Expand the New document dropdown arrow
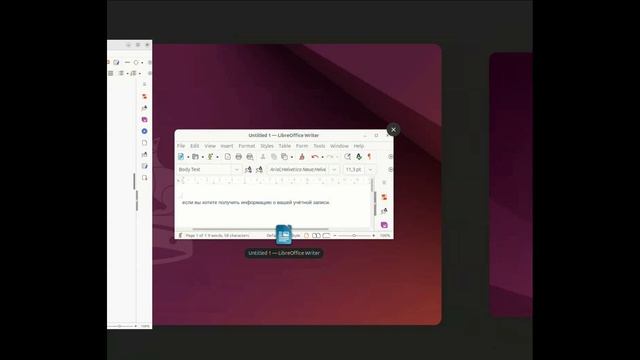Screen dimensions: 640x360 coord(188,157)
